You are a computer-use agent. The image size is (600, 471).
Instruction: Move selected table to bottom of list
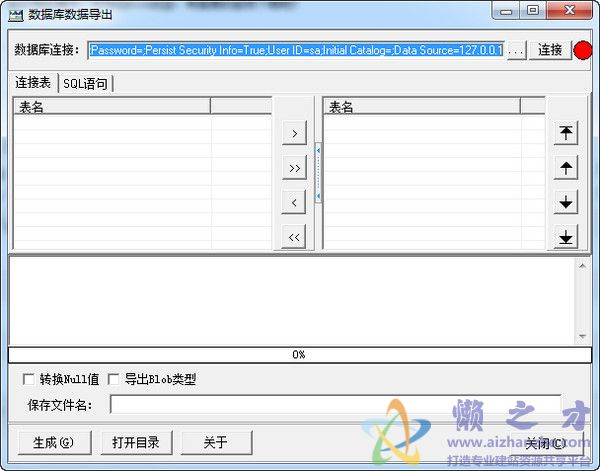point(566,237)
